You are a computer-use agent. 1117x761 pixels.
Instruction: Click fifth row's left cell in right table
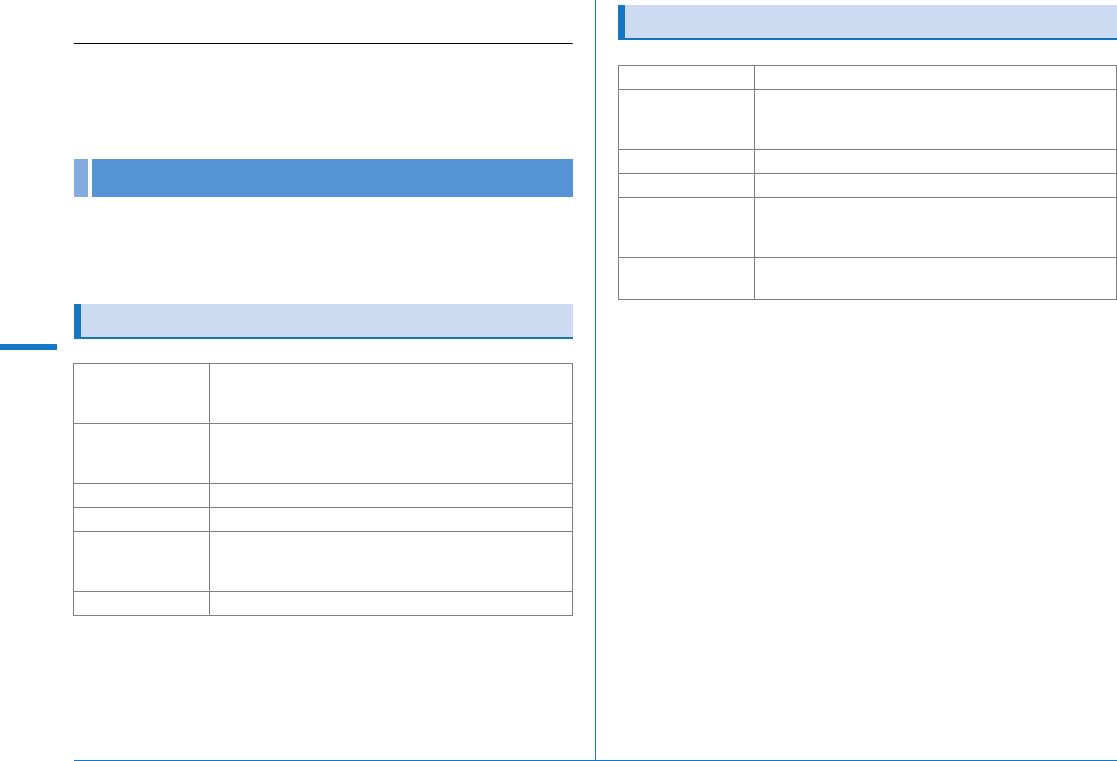[686, 227]
